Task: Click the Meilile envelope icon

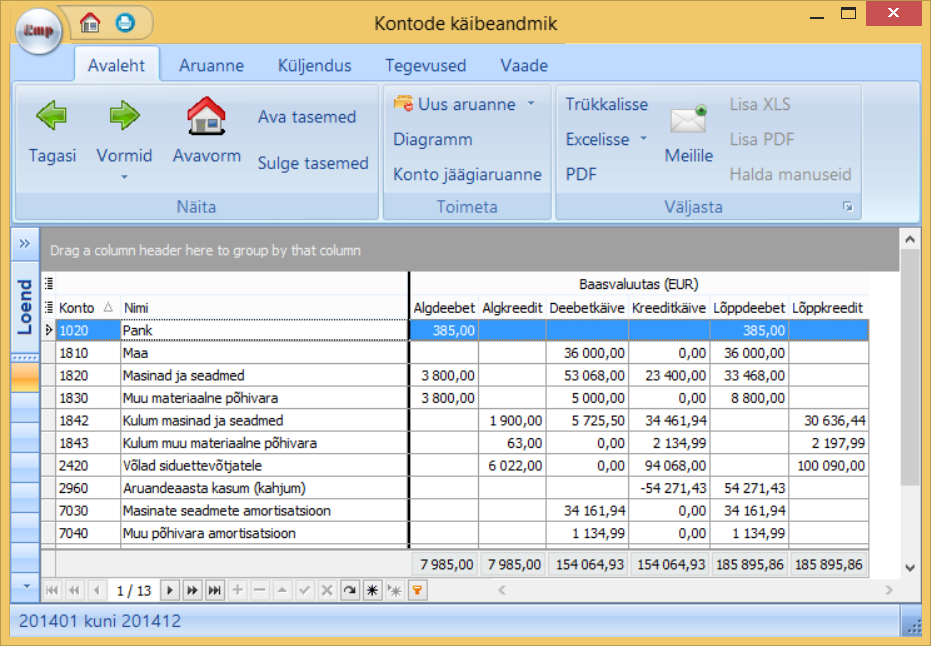Action: (688, 120)
